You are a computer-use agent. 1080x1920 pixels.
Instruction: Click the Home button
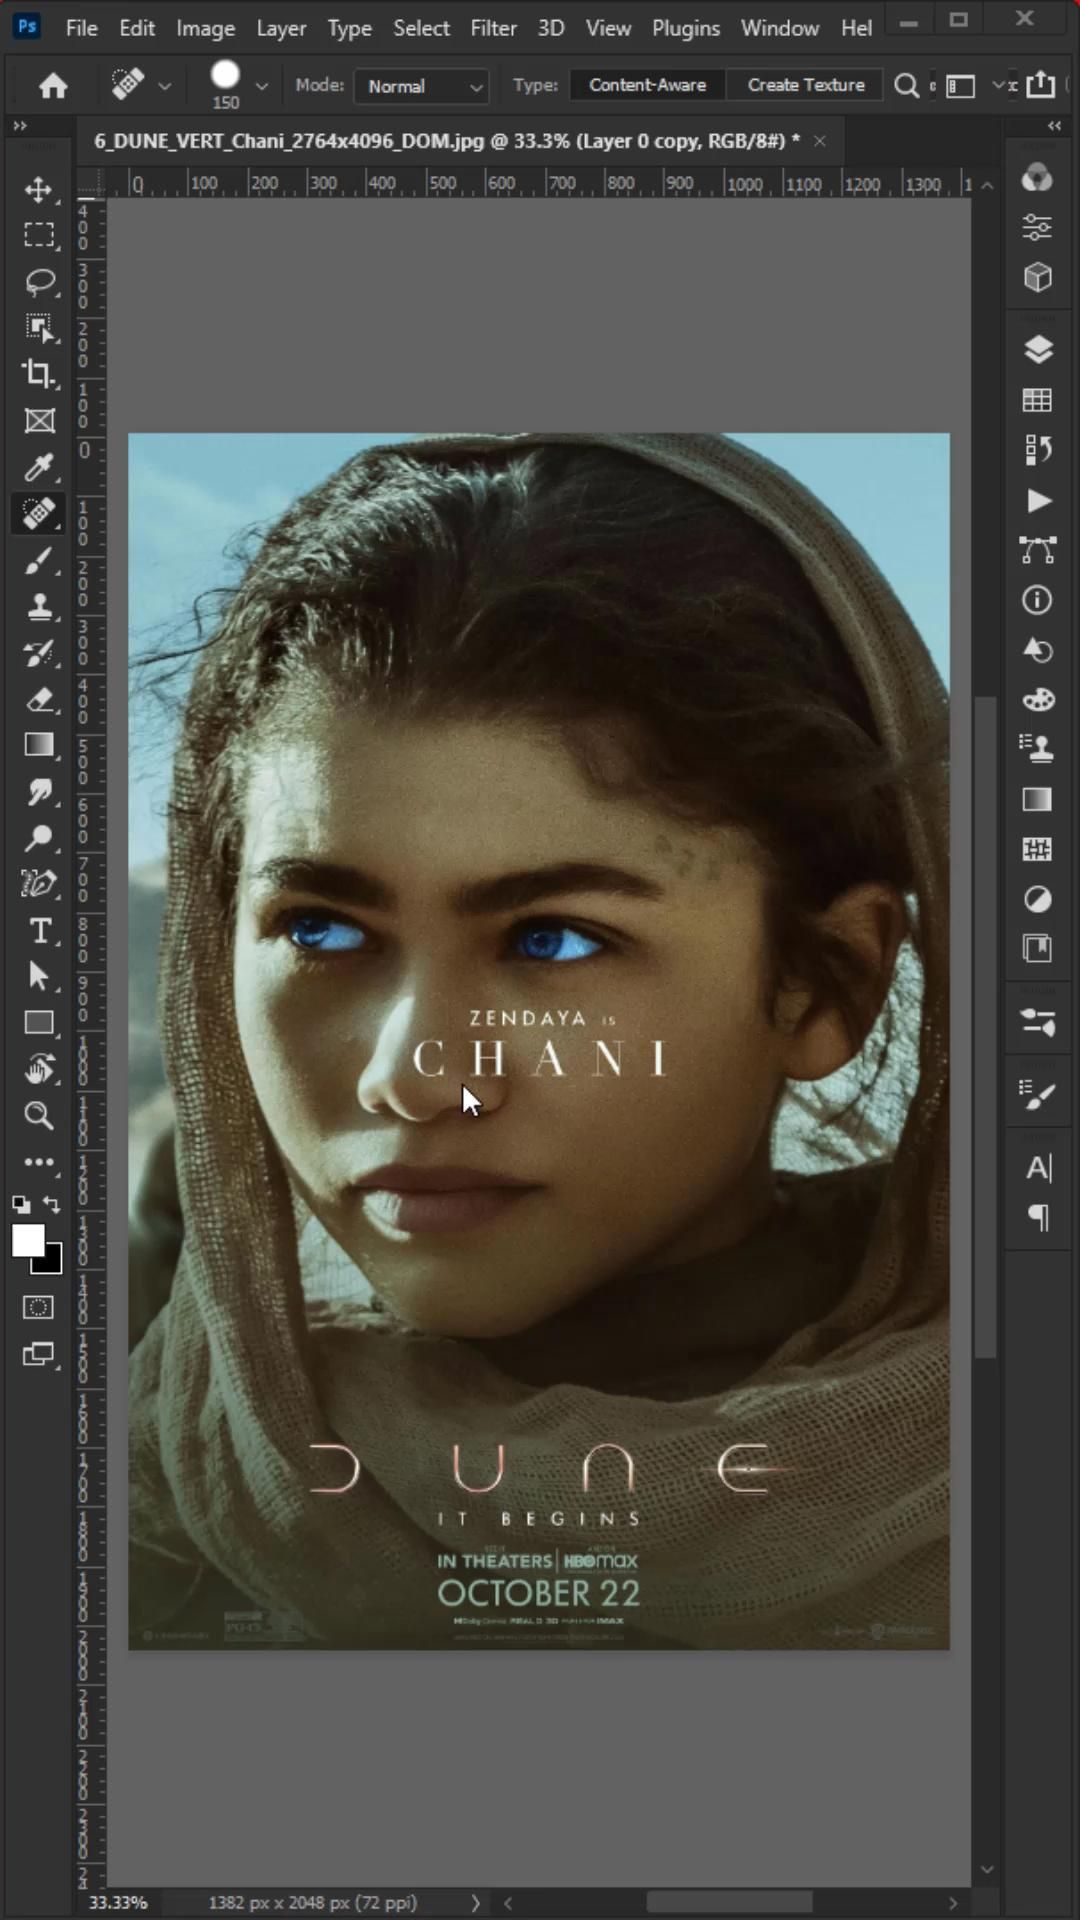[x=53, y=86]
